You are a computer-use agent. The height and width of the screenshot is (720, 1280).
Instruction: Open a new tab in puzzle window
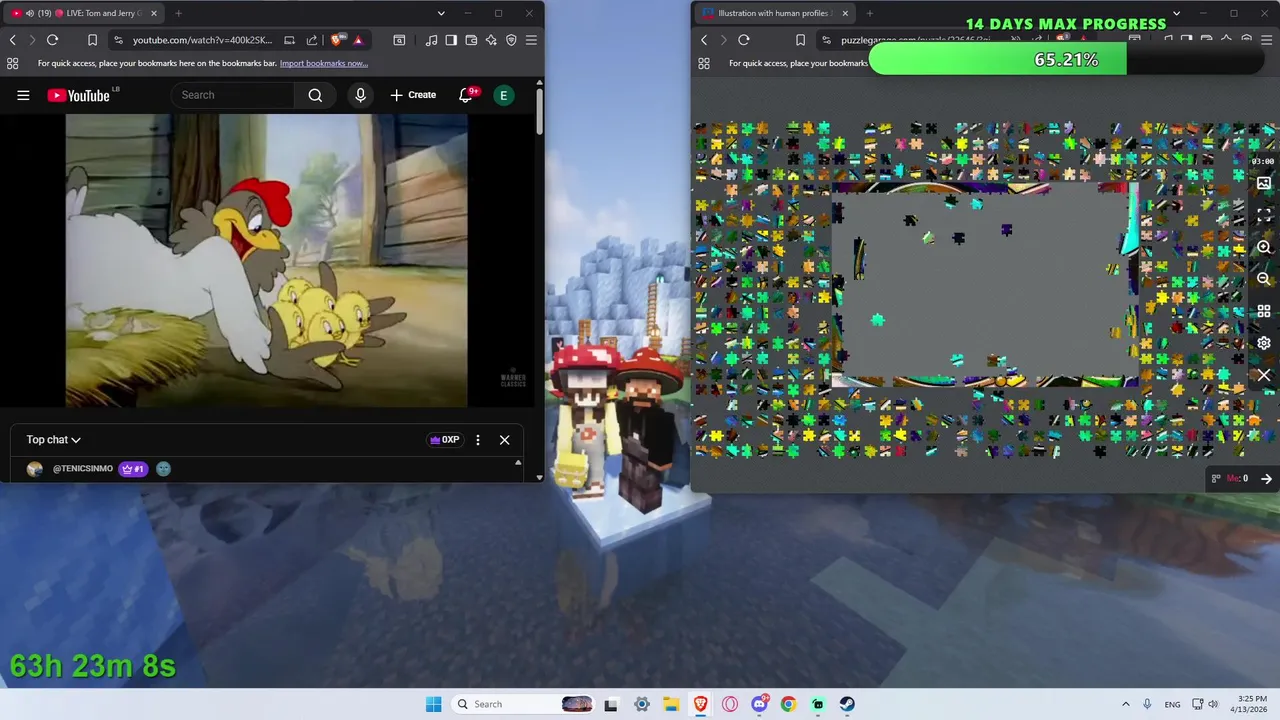869,13
